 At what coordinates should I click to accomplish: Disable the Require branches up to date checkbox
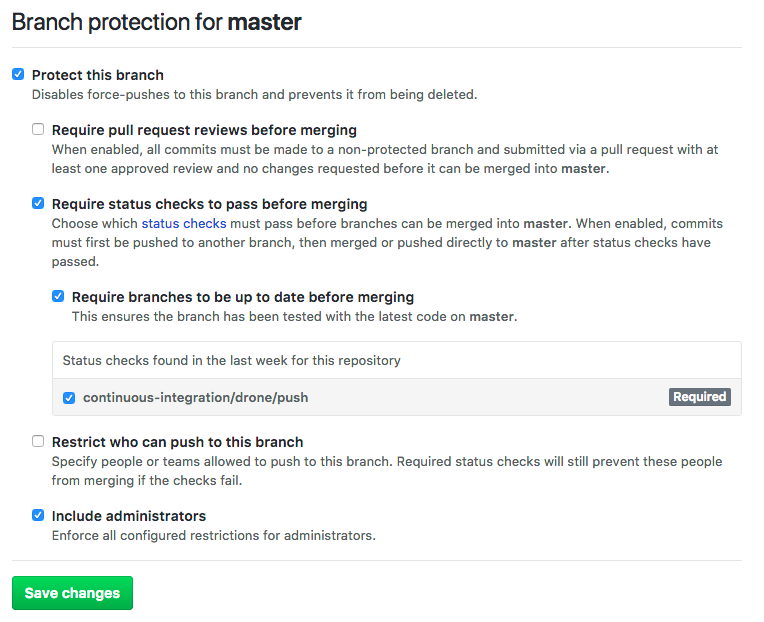coord(58,296)
